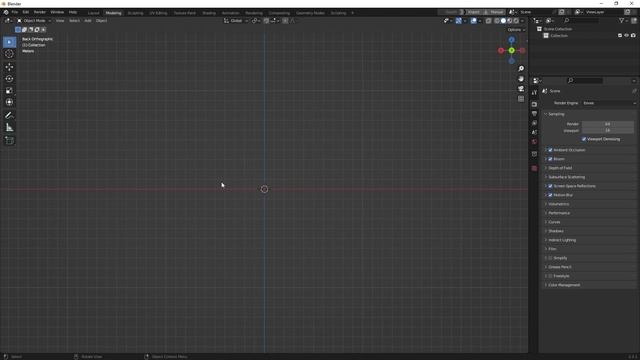Screen dimensions: 640x360
Task: Enable Simplify checkbox
Action: pos(550,258)
